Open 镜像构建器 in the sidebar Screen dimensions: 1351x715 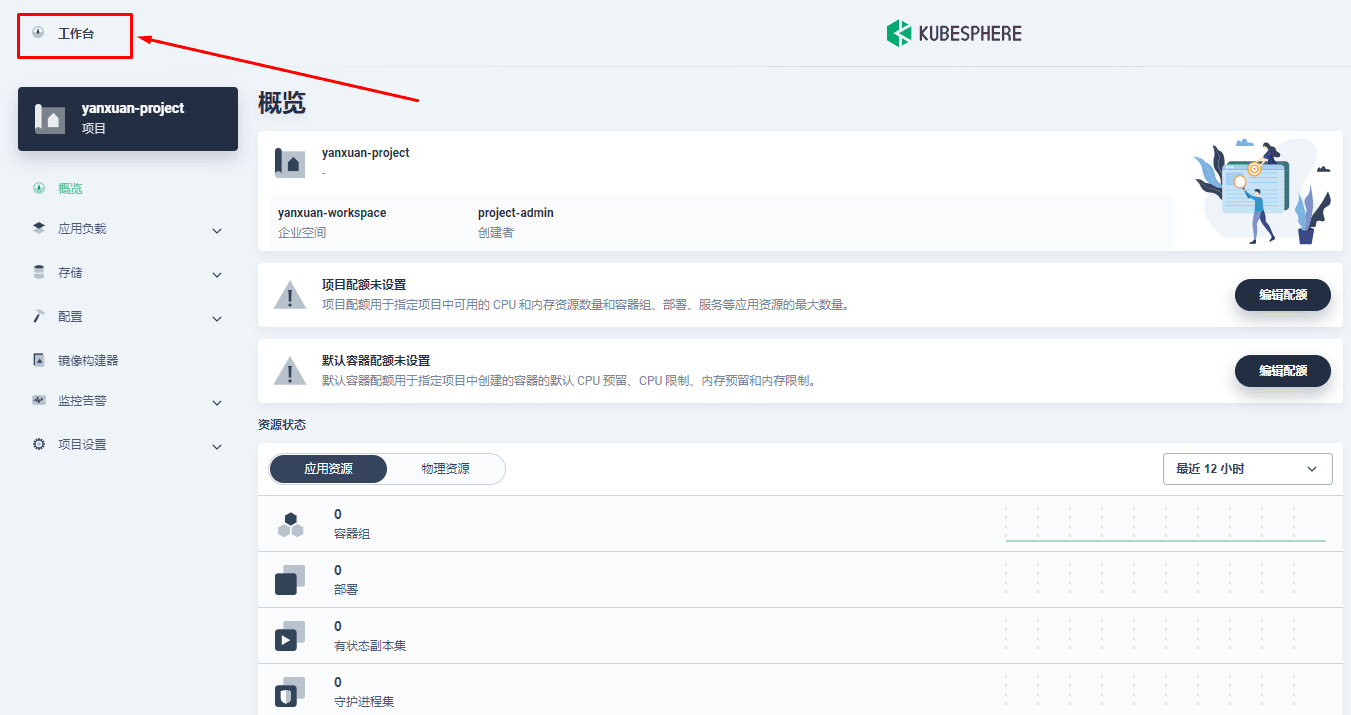[x=88, y=360]
